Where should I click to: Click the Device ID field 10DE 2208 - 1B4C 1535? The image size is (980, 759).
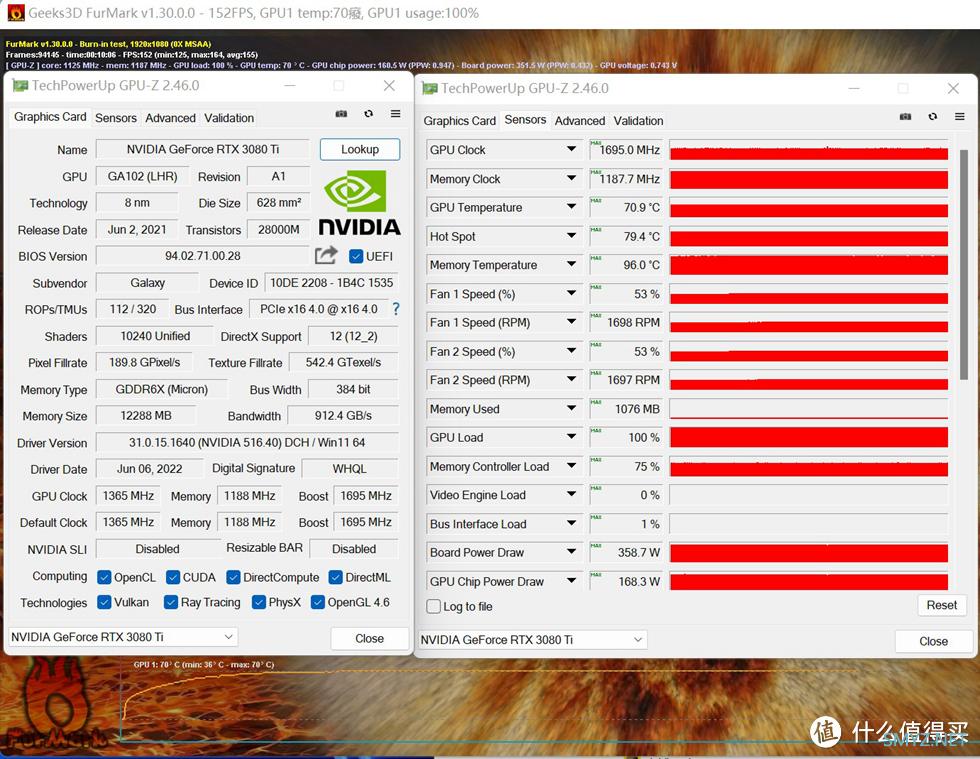331,283
